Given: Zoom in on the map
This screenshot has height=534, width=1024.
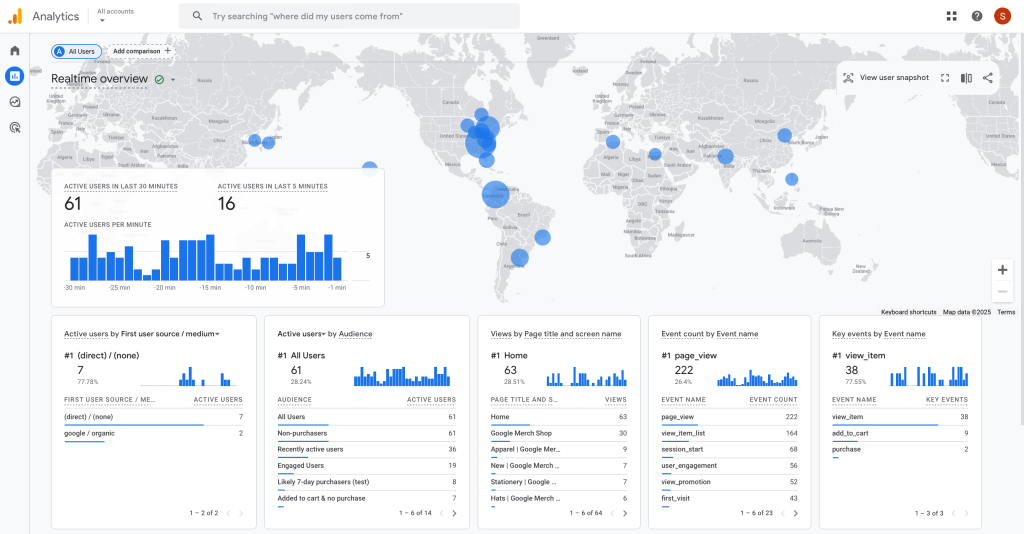Looking at the screenshot, I should 1002,270.
